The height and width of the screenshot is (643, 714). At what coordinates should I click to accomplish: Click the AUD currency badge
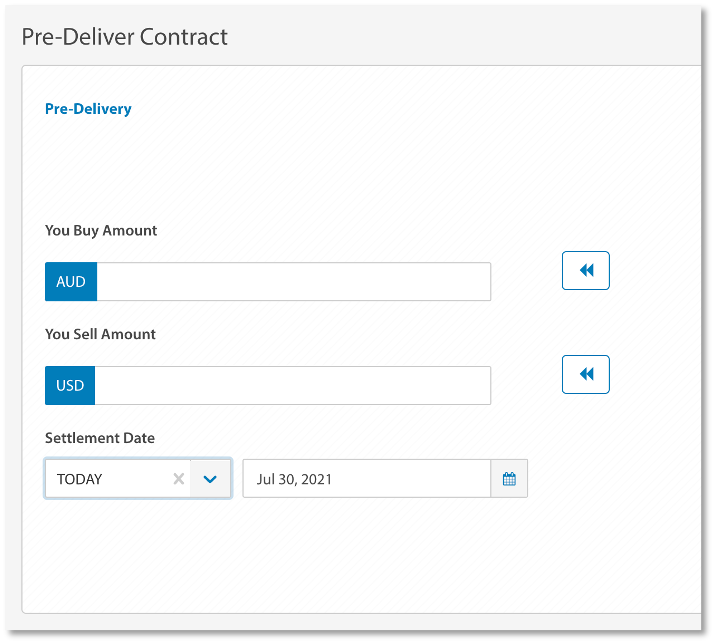[x=71, y=282]
